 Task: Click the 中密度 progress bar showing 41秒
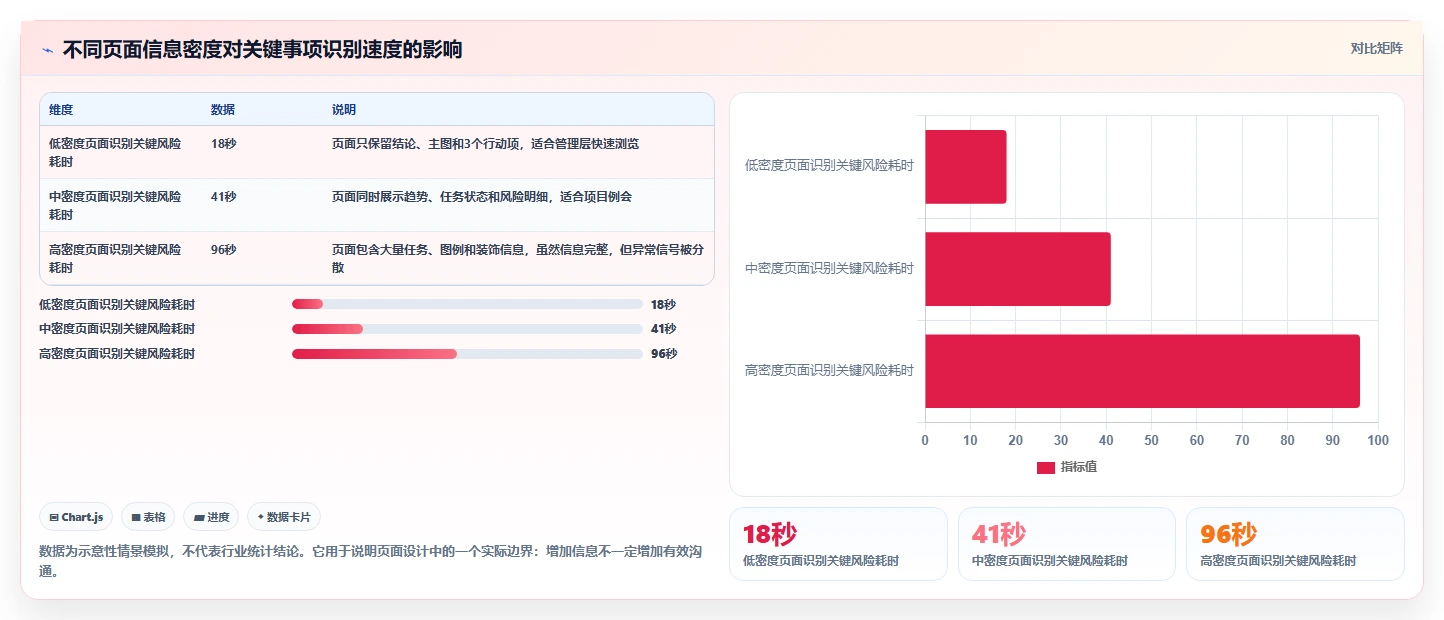(x=467, y=329)
